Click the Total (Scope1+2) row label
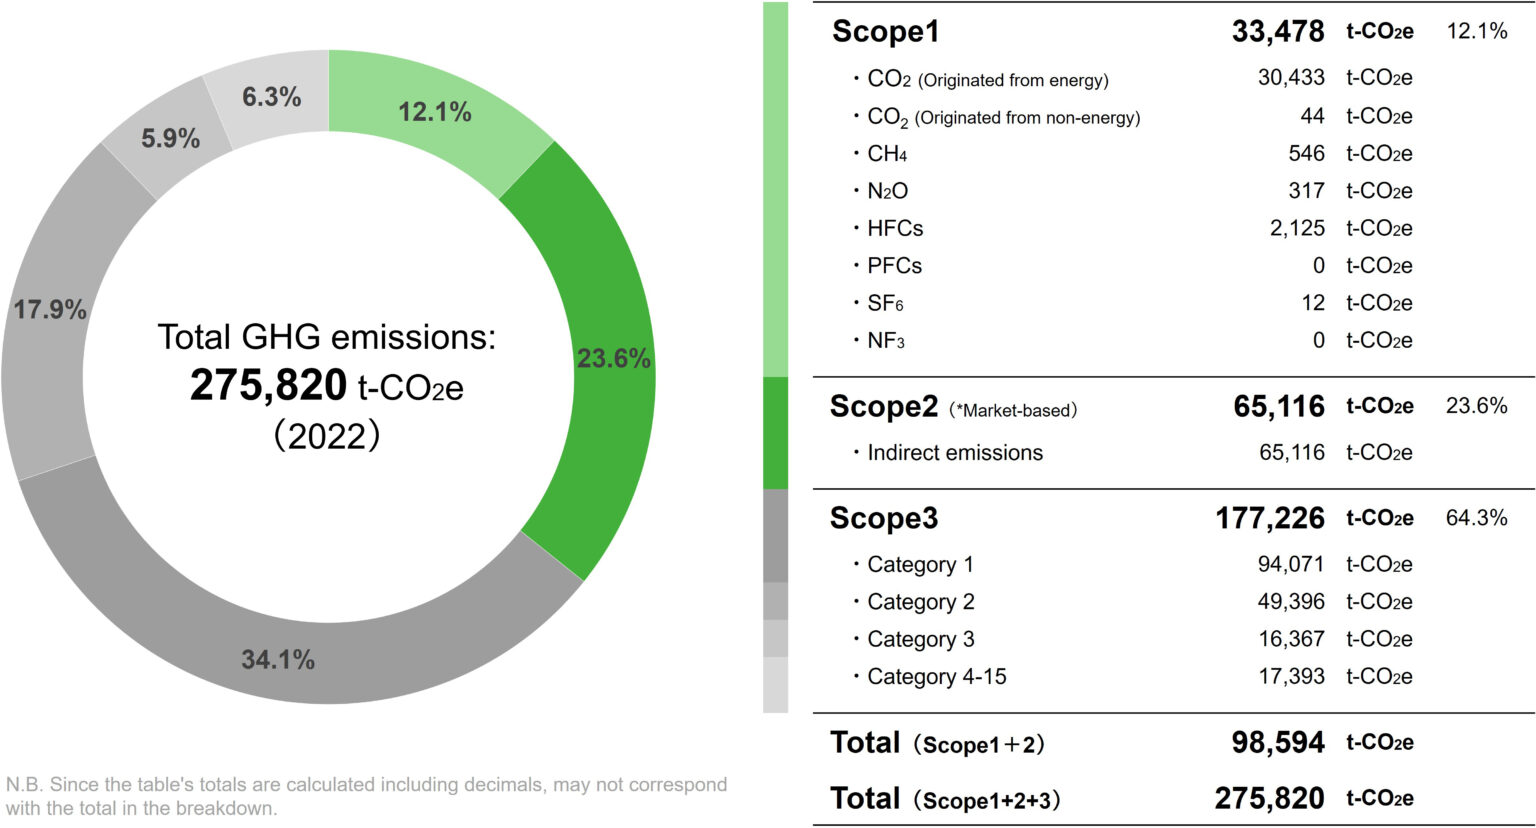 click(937, 743)
